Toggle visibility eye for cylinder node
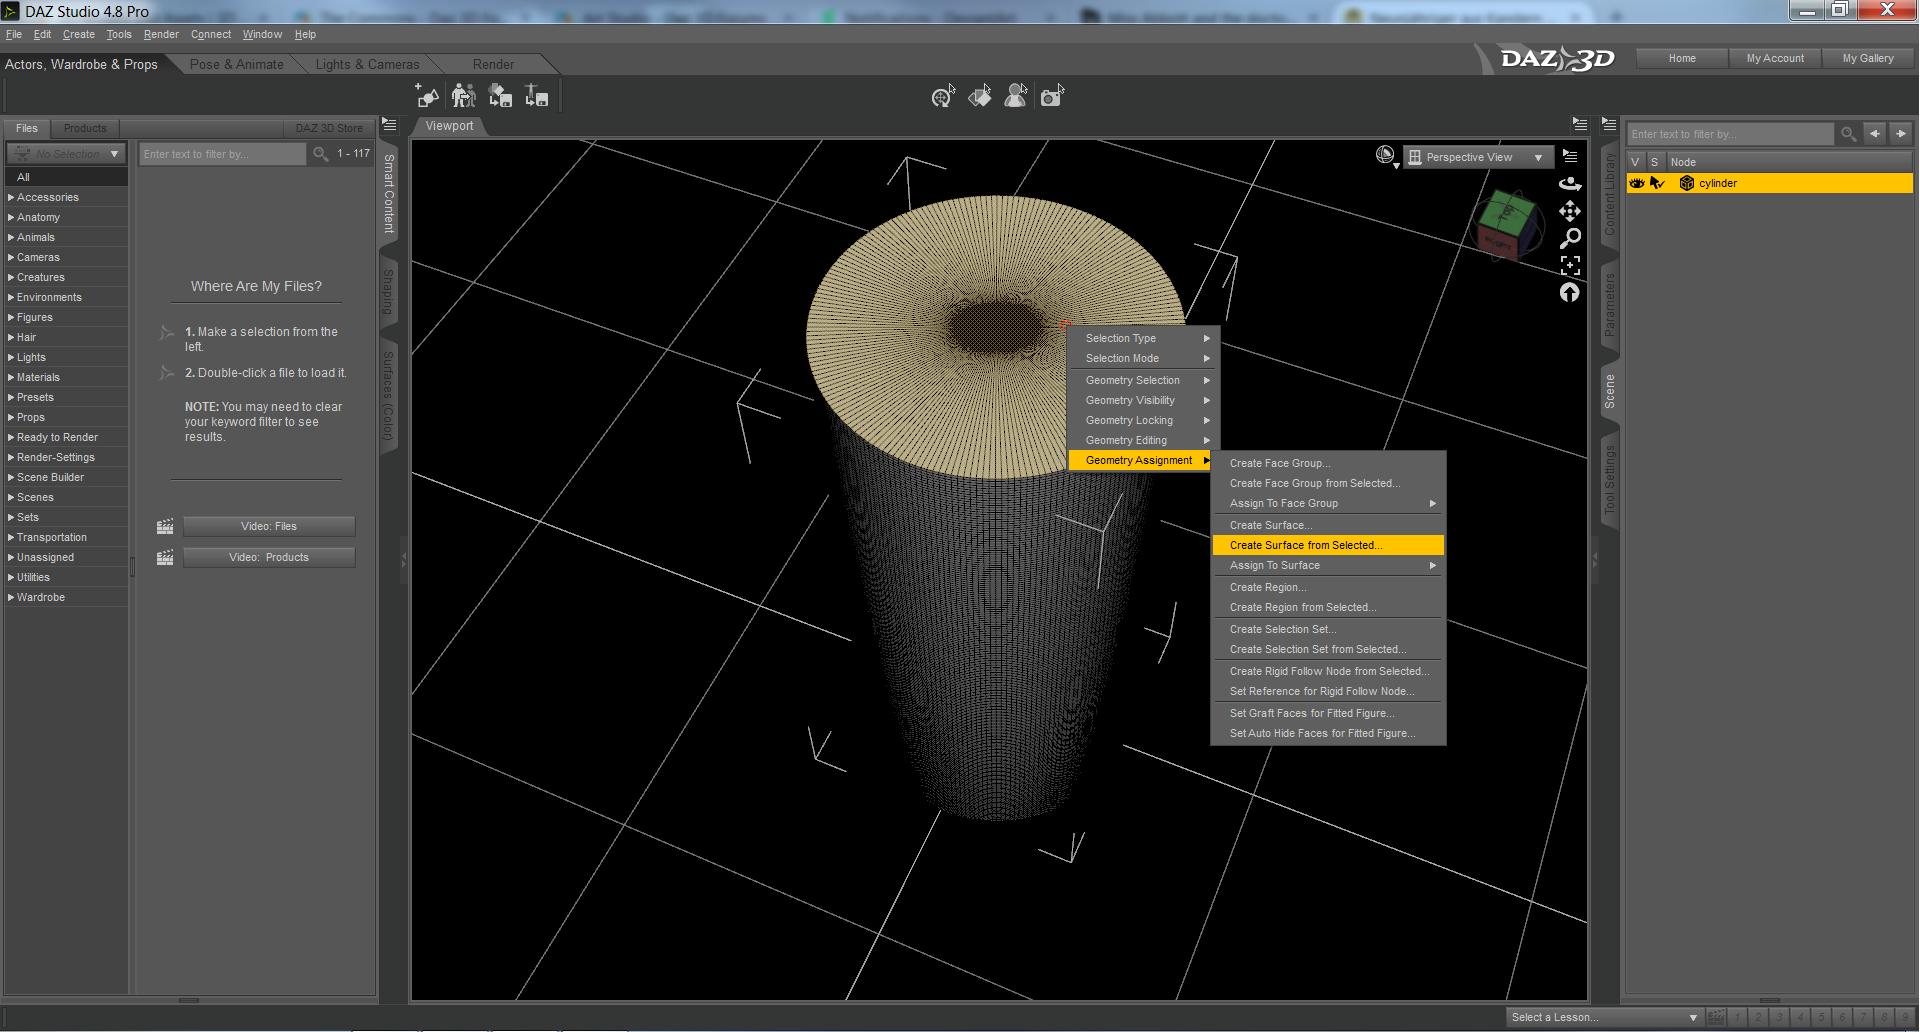Viewport: 1920px width, 1032px height. tap(1636, 183)
